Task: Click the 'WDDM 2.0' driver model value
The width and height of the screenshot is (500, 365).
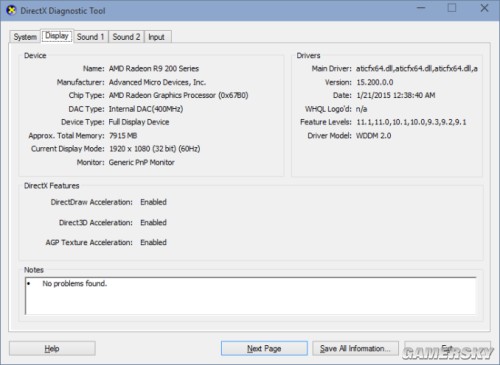Action: click(x=374, y=136)
